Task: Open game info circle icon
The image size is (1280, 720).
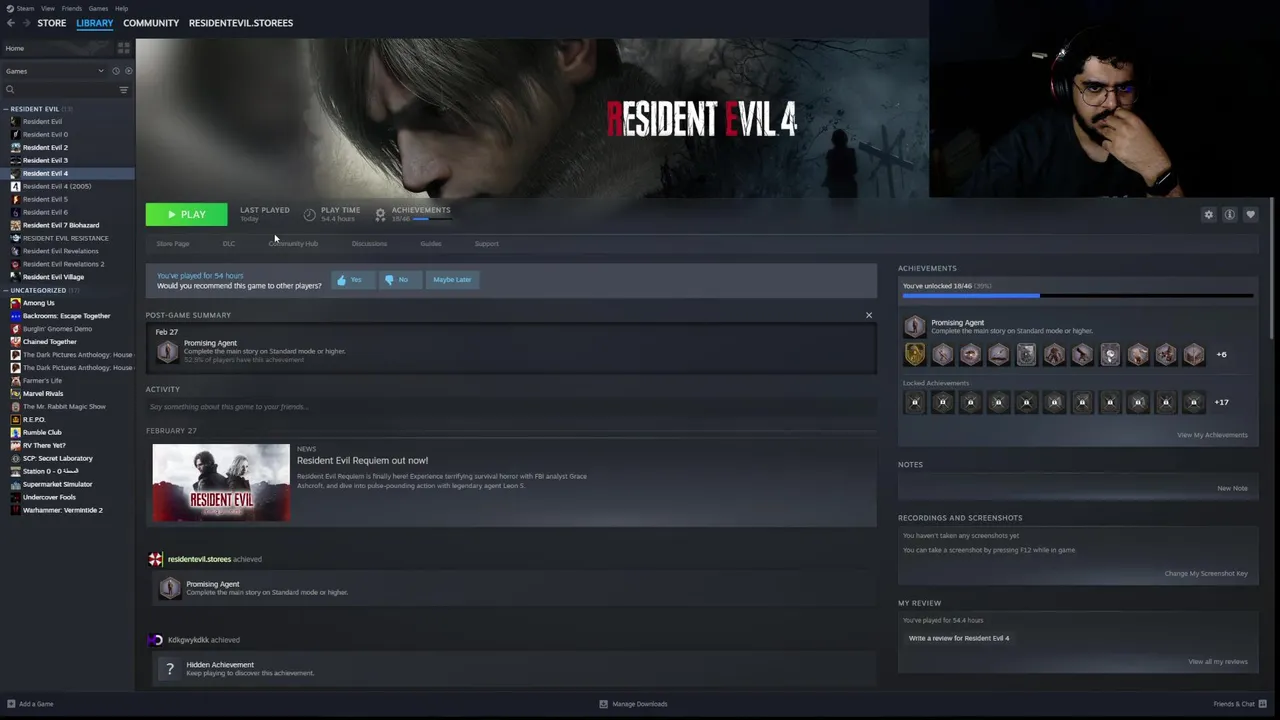Action: (x=1229, y=215)
